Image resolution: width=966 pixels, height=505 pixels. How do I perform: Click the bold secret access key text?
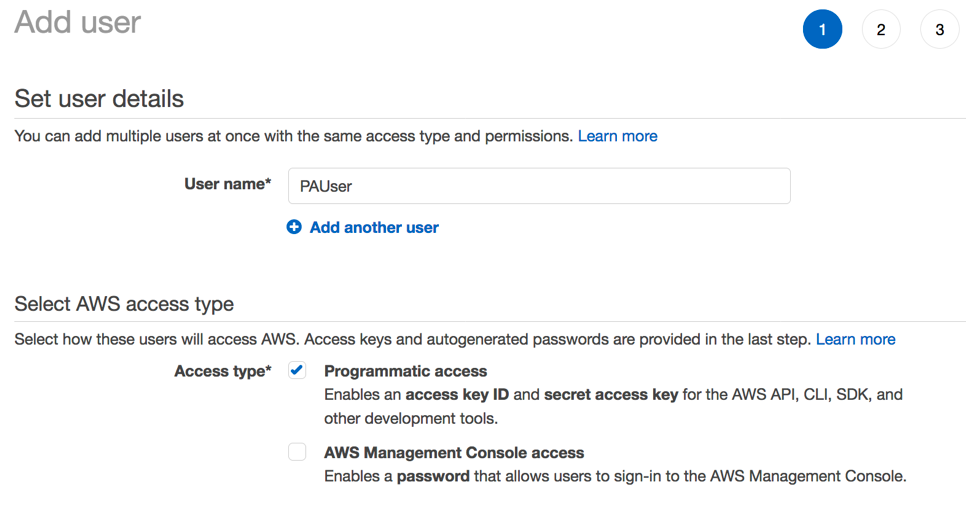(x=611, y=395)
